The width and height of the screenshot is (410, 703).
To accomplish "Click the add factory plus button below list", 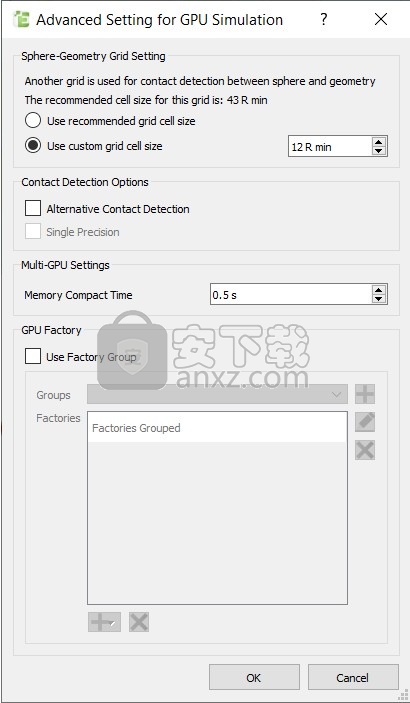I will click(x=104, y=622).
